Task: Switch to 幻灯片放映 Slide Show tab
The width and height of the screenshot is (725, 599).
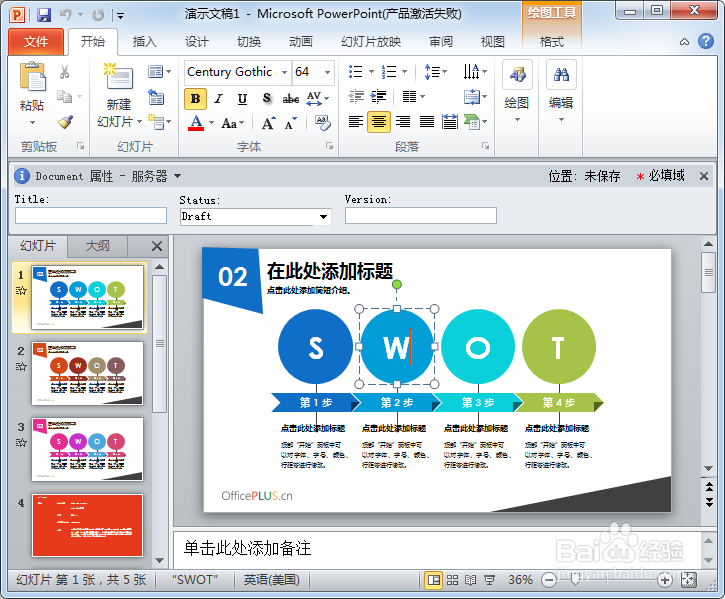Action: [371, 42]
